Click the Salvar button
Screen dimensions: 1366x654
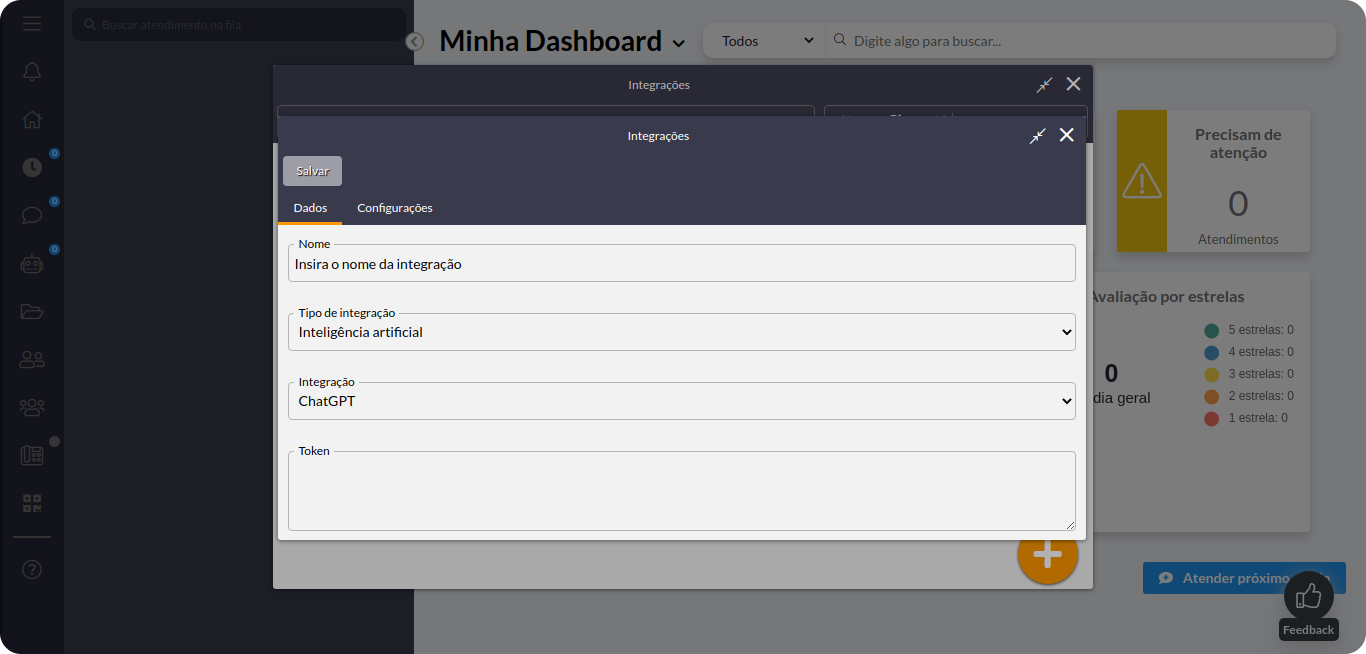313,171
